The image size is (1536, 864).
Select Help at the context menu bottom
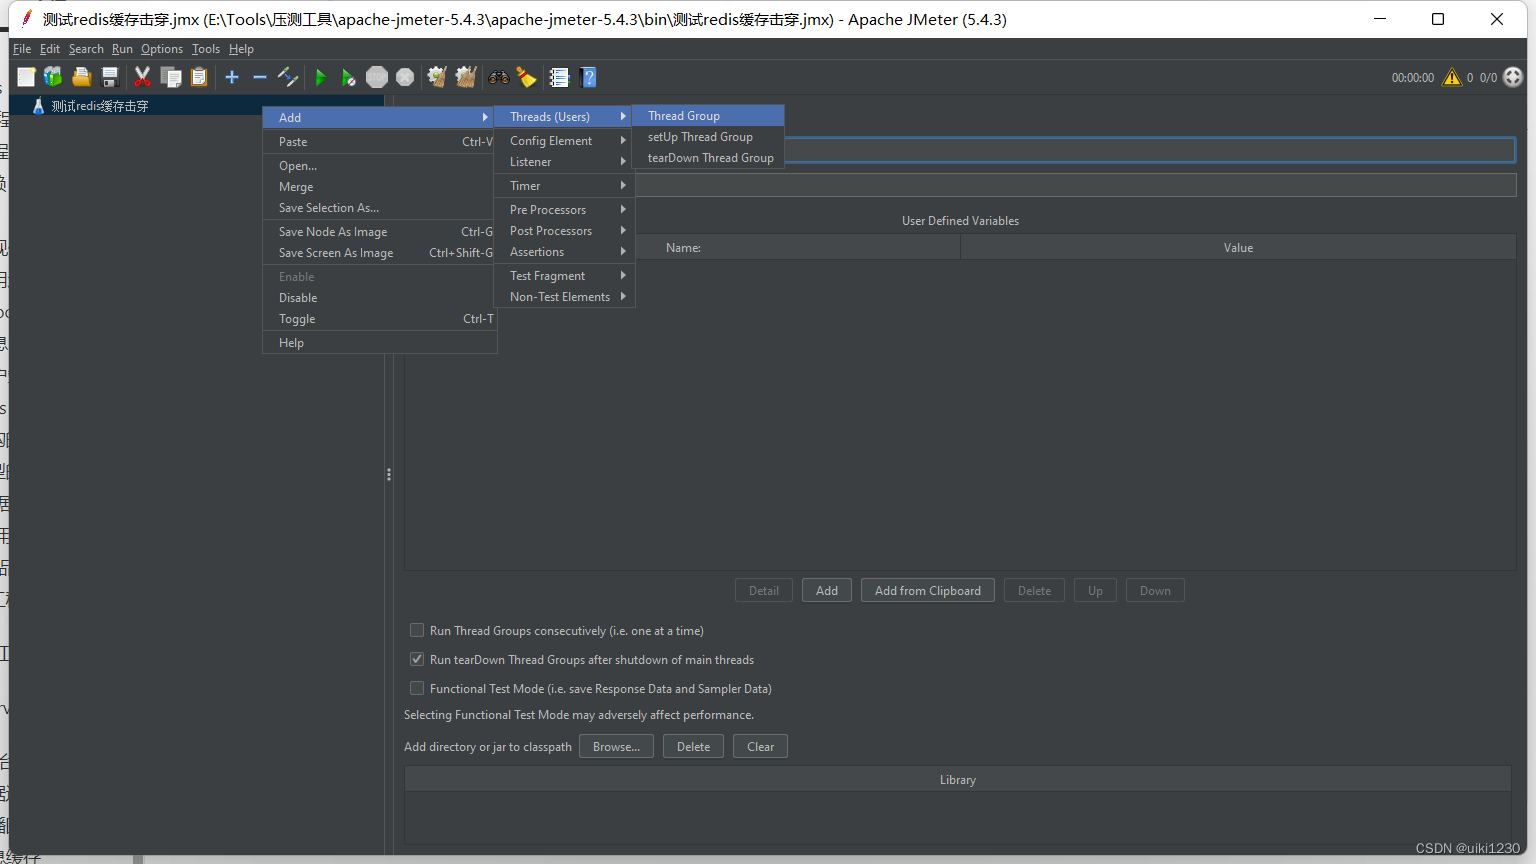pyautogui.click(x=380, y=343)
